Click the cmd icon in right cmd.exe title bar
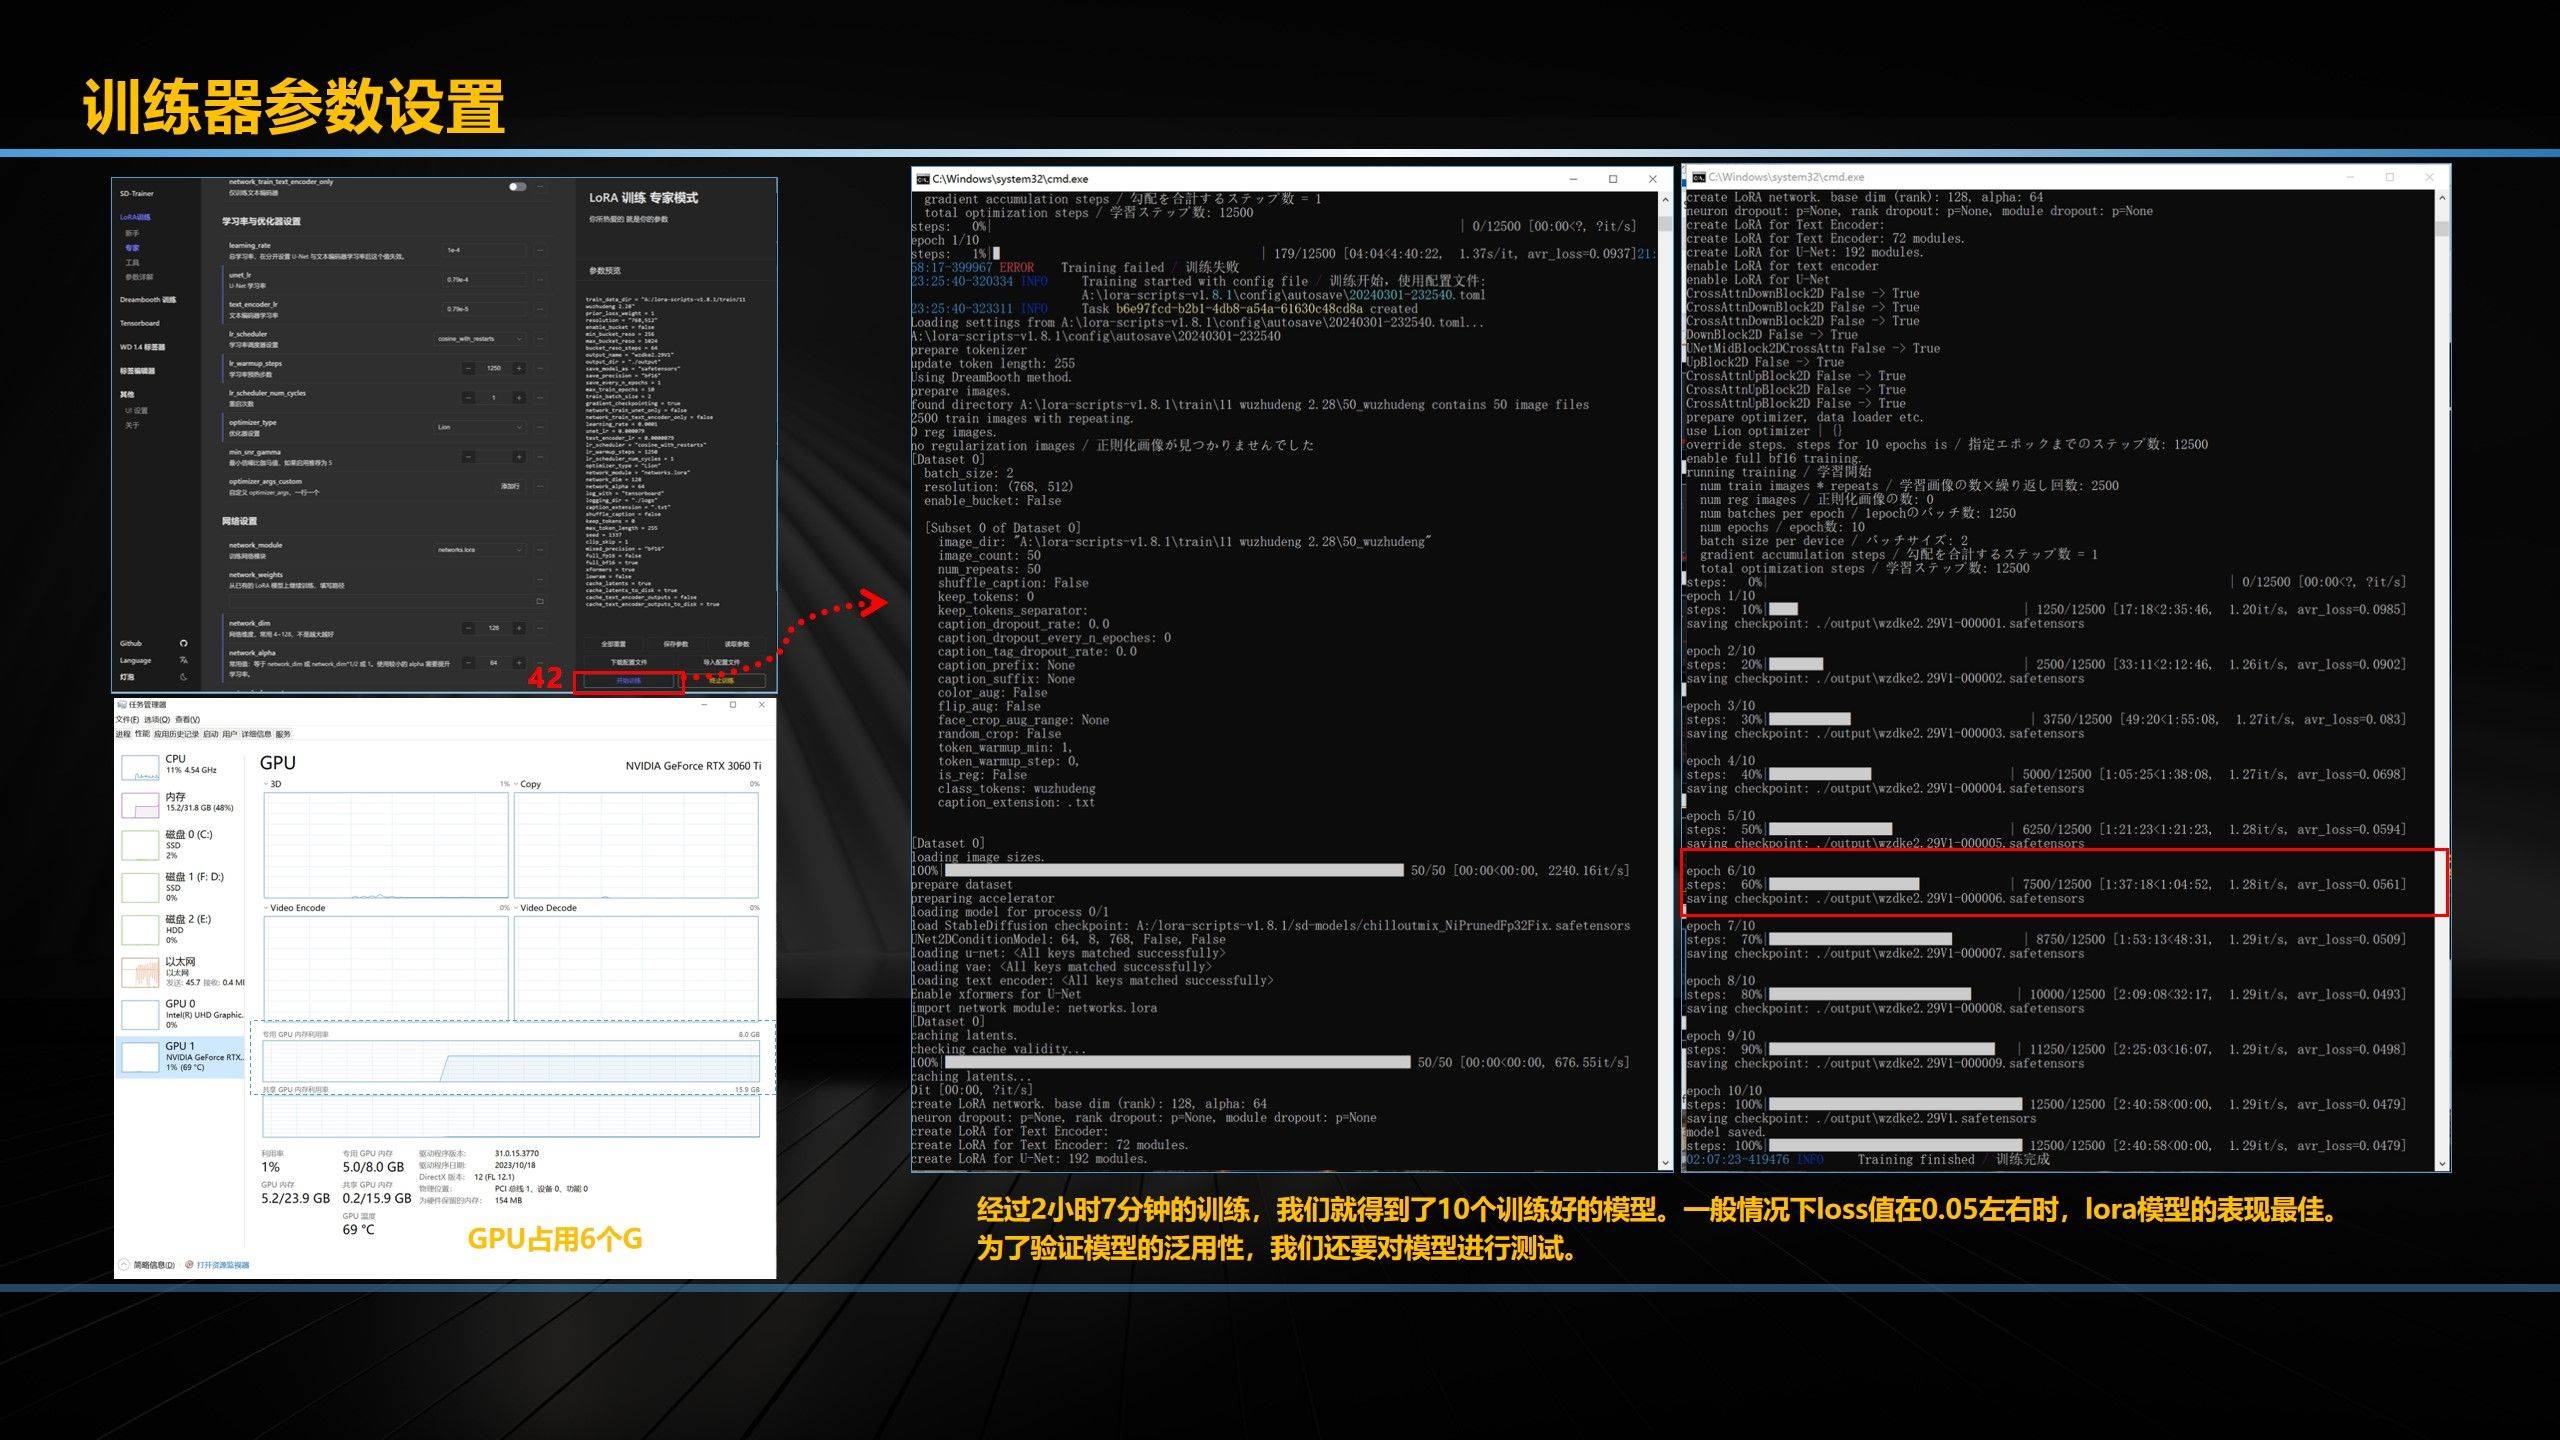The height and width of the screenshot is (1440, 2560). click(1697, 177)
